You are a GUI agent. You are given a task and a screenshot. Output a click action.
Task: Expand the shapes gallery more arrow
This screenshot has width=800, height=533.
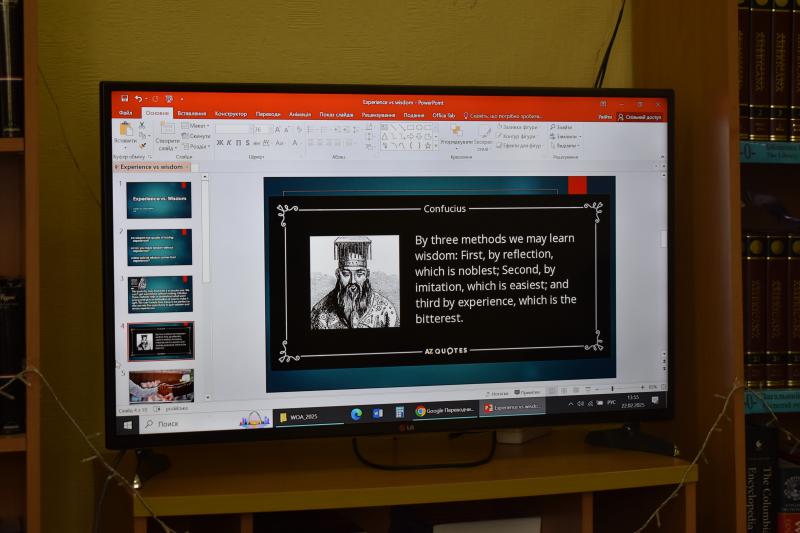click(x=435, y=146)
